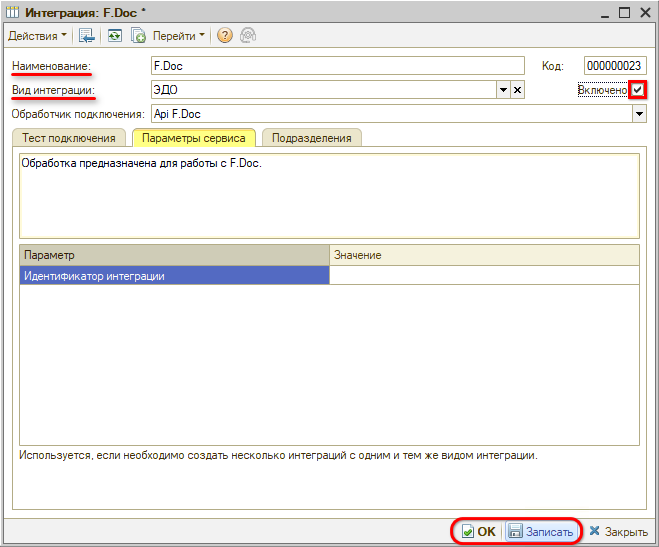This screenshot has width=659, height=547.
Task: Switch to the Тест подключения tab
Action: (x=69, y=138)
